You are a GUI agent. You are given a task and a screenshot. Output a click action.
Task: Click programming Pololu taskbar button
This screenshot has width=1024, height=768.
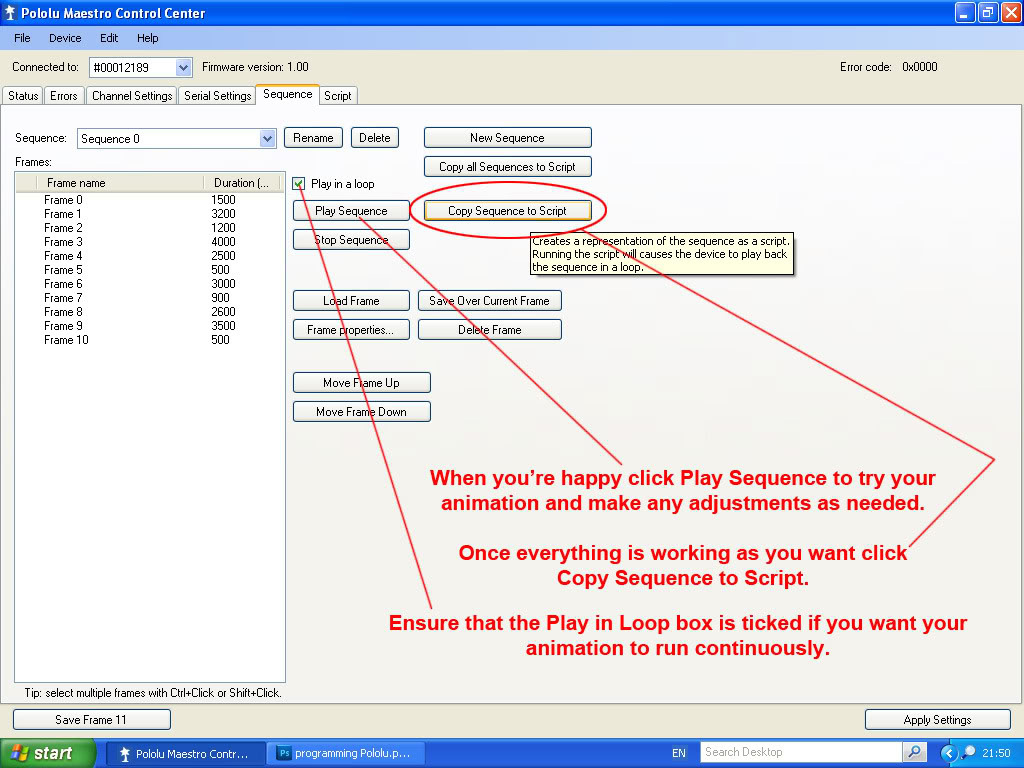point(347,754)
